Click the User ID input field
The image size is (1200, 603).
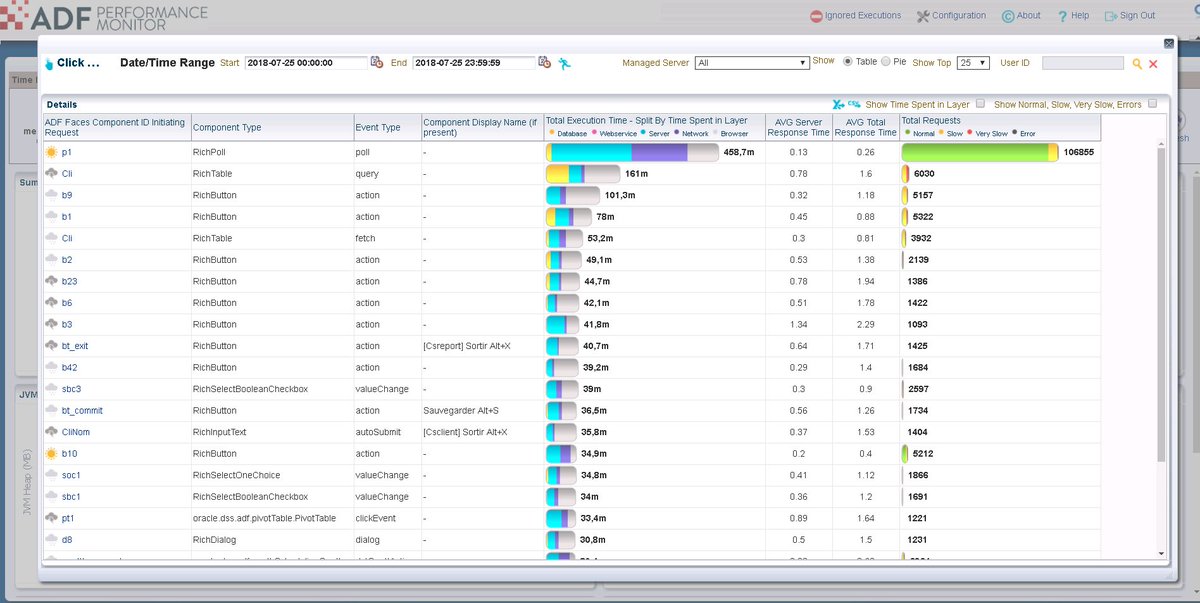[1083, 63]
